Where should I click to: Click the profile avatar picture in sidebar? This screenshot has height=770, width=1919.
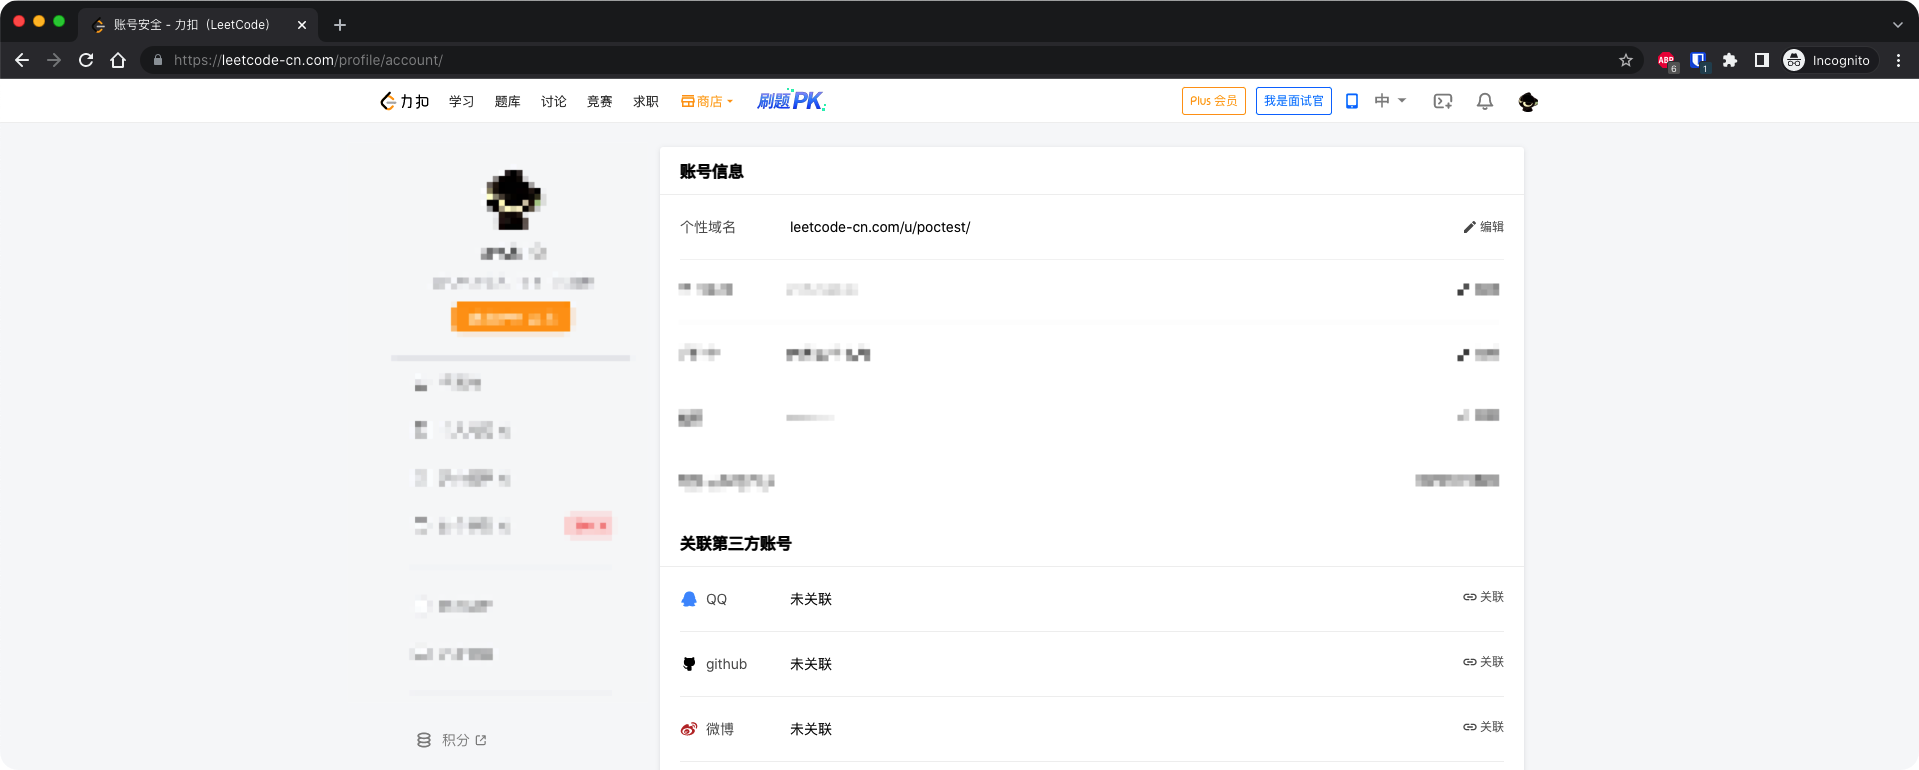pos(513,199)
